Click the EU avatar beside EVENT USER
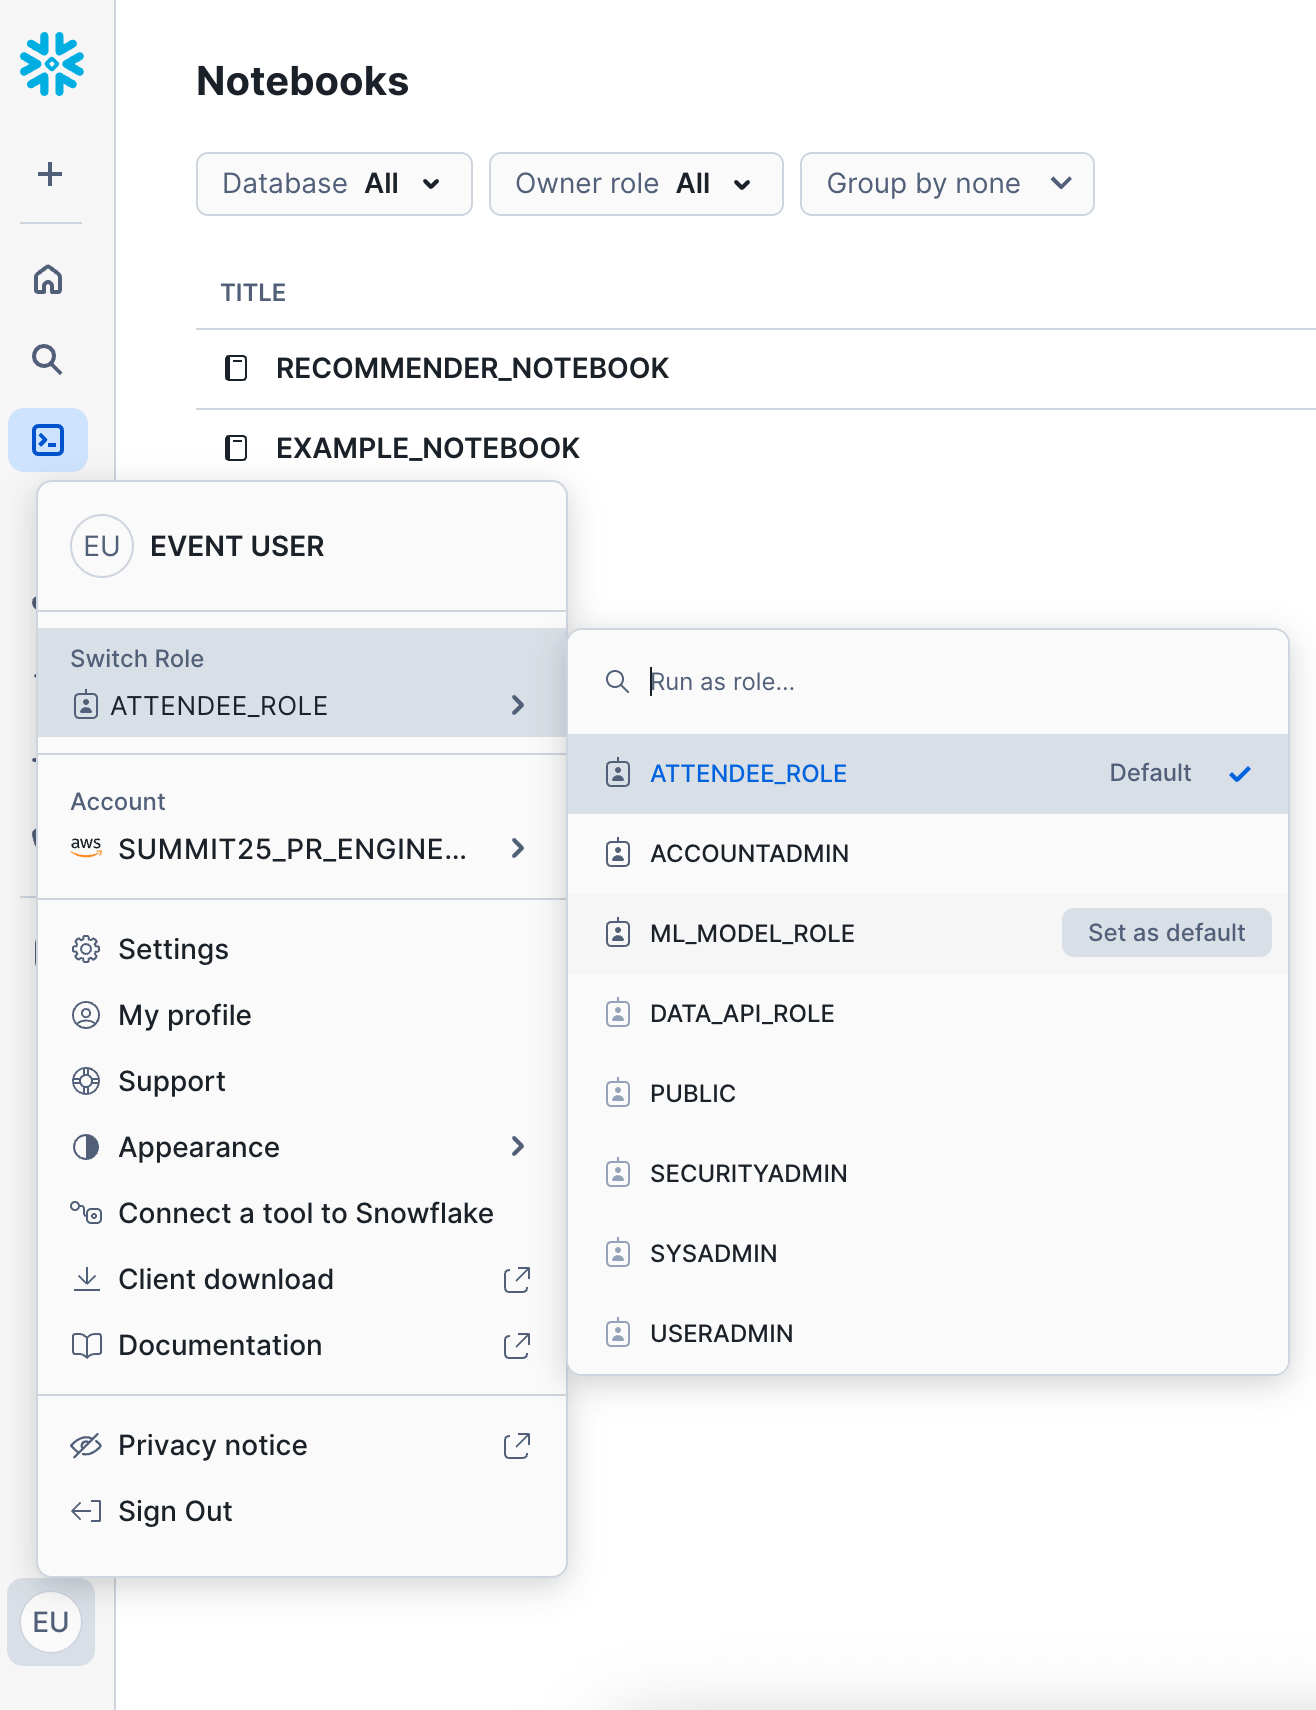Screen dimensions: 1316x1710 click(102, 546)
